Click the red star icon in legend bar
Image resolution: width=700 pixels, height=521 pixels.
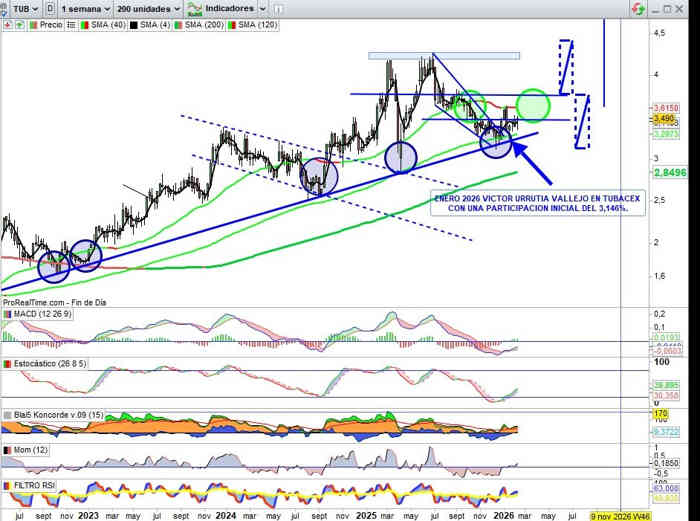click(6, 24)
